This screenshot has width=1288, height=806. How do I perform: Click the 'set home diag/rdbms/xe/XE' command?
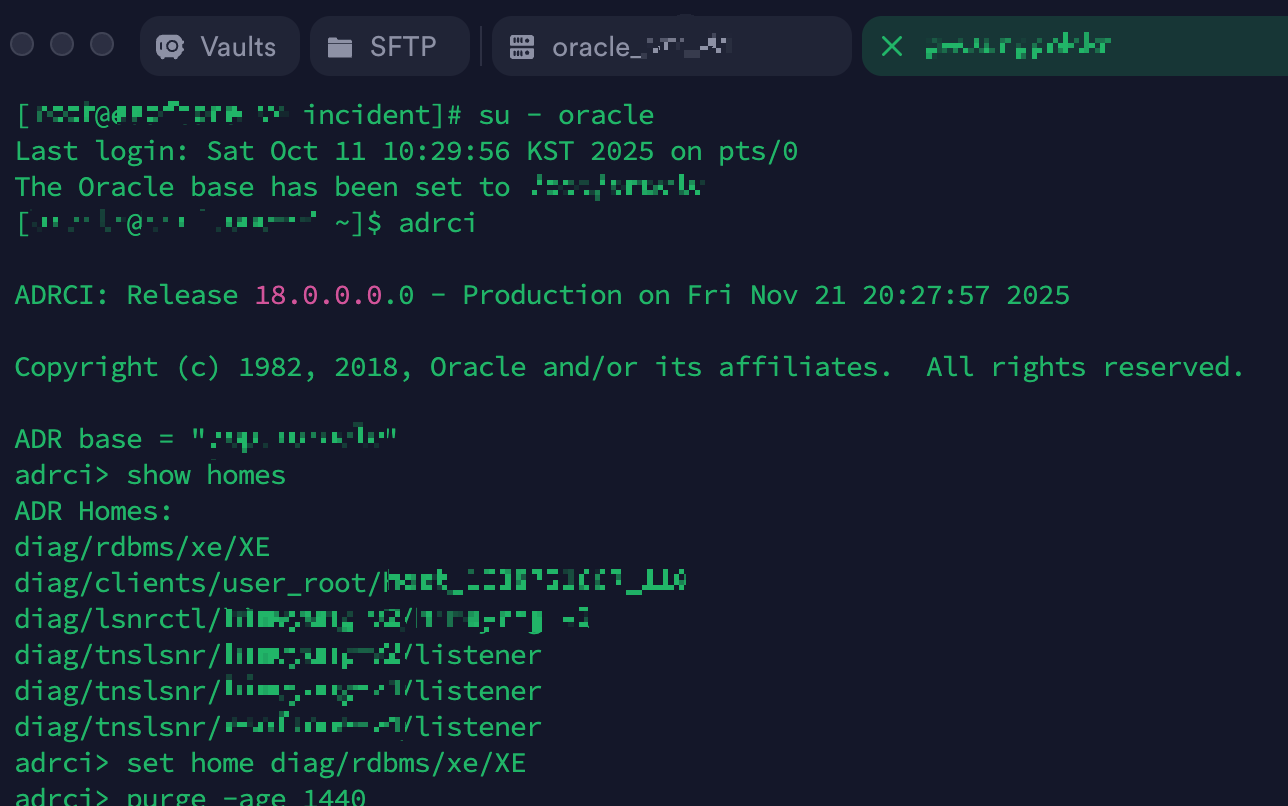click(326, 763)
